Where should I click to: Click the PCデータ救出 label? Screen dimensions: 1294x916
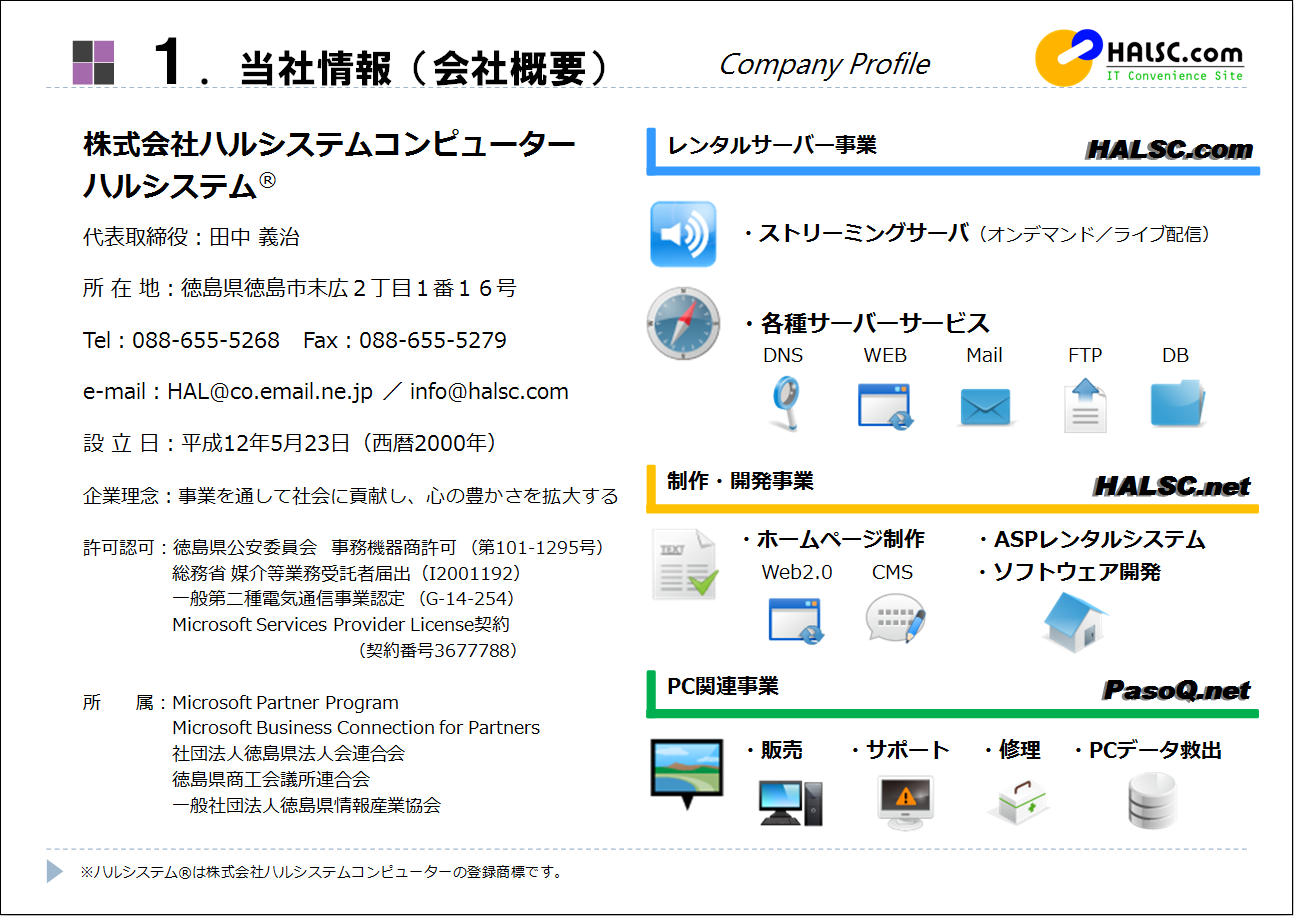click(1155, 750)
